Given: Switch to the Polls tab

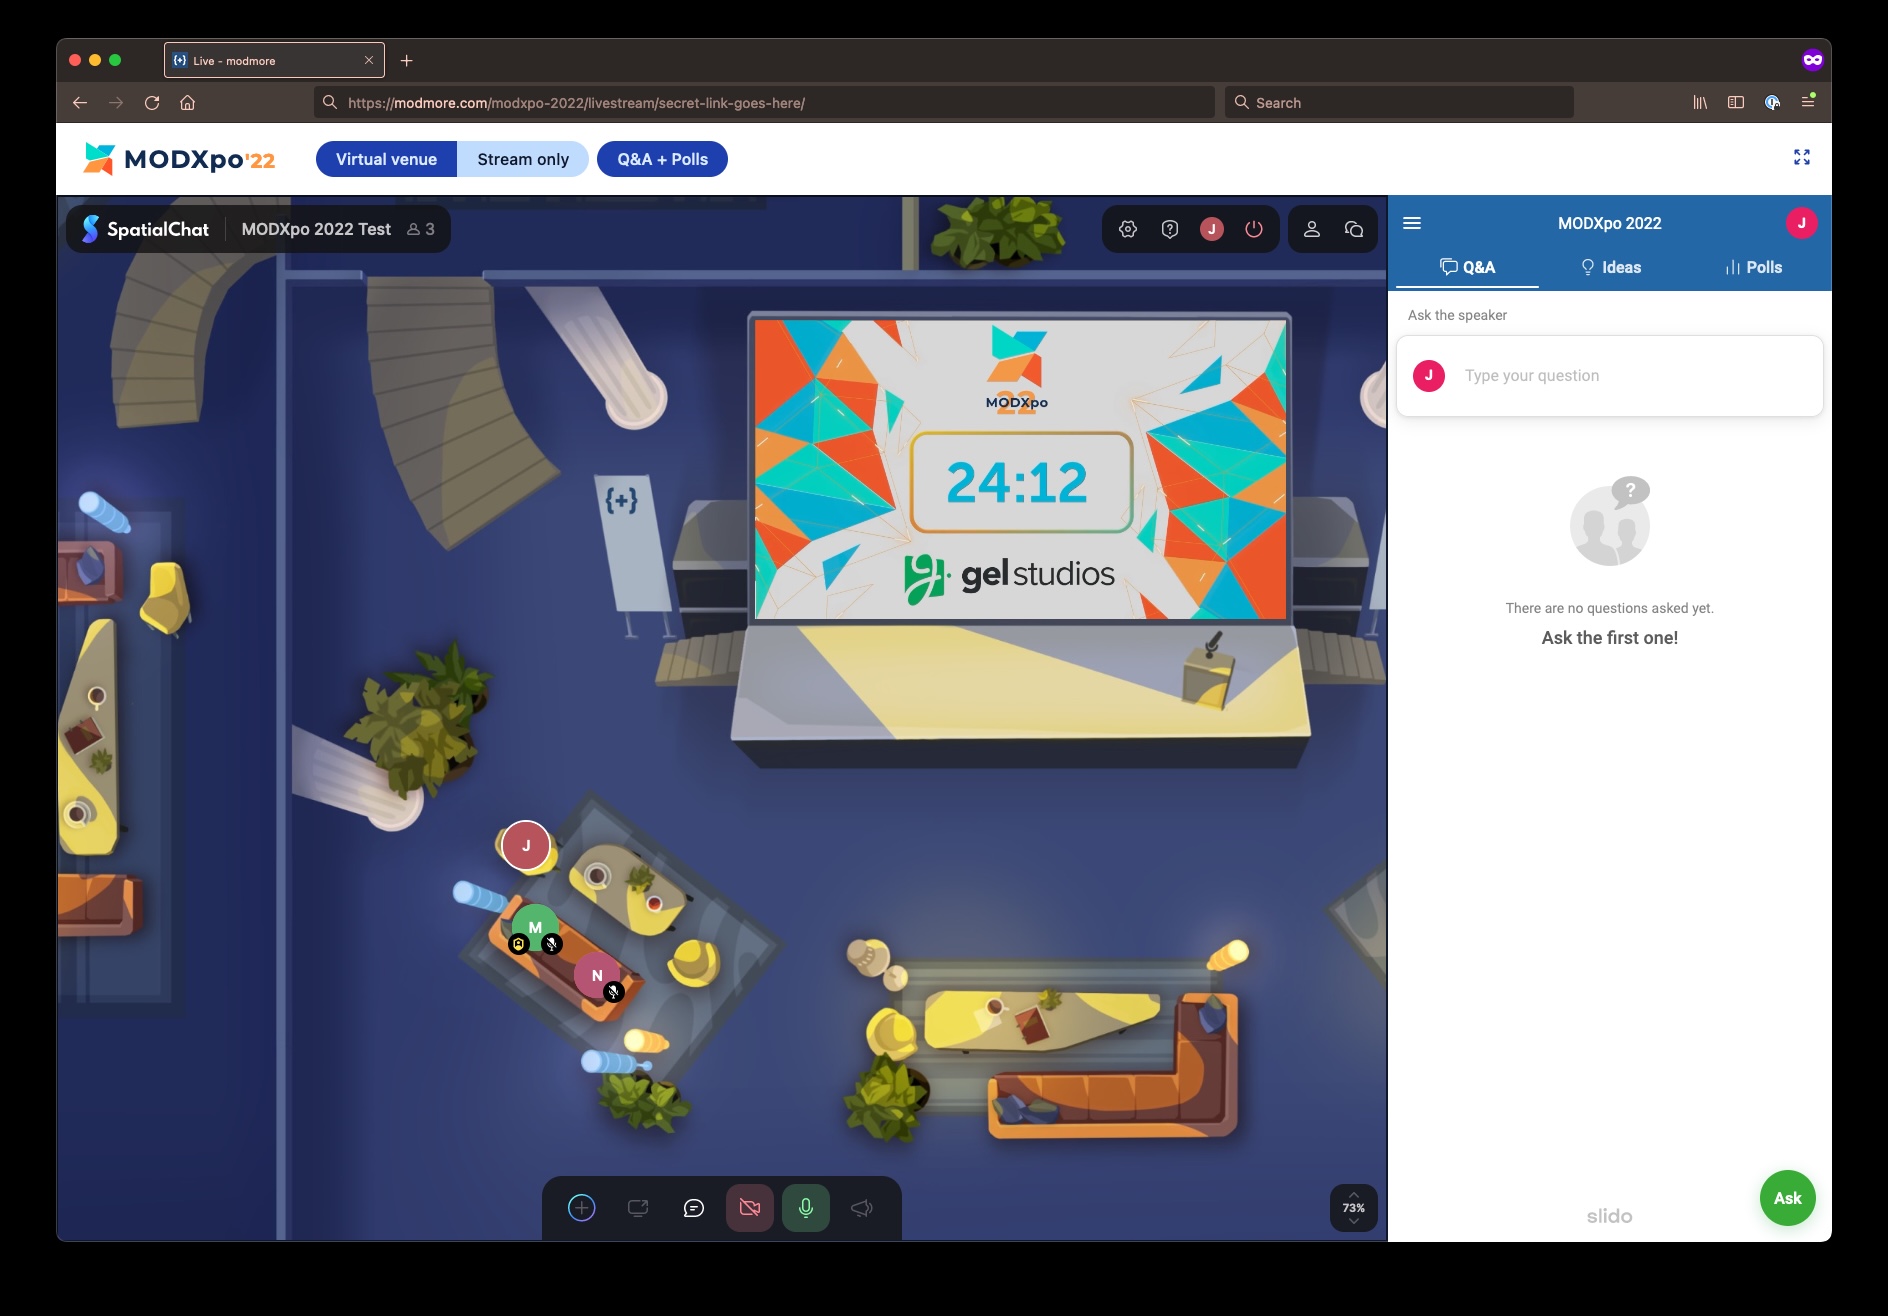Looking at the screenshot, I should [1754, 267].
